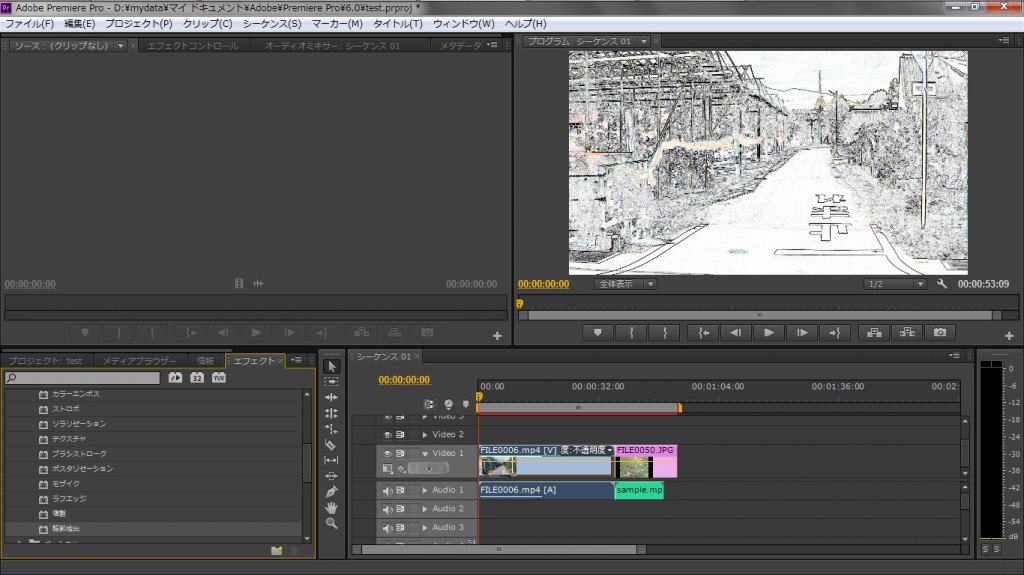Image resolution: width=1024 pixels, height=575 pixels.
Task: Expand the Audio 3 track
Action: [425, 527]
